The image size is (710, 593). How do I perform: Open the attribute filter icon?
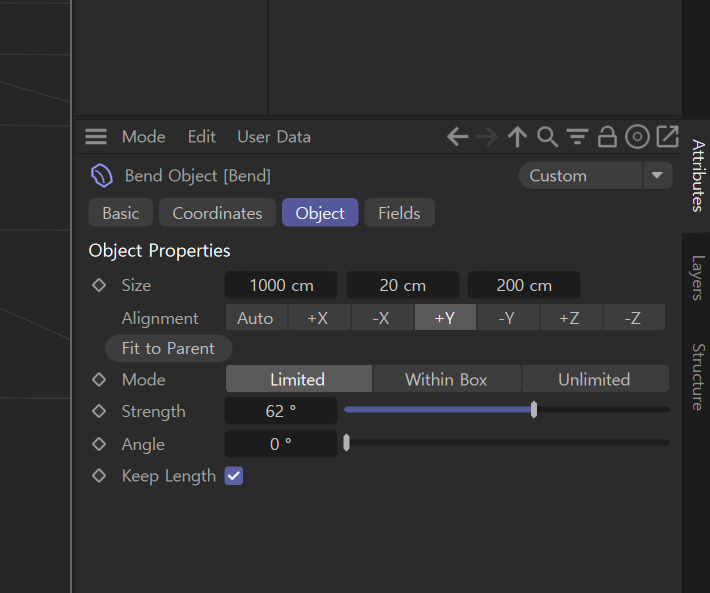click(577, 137)
